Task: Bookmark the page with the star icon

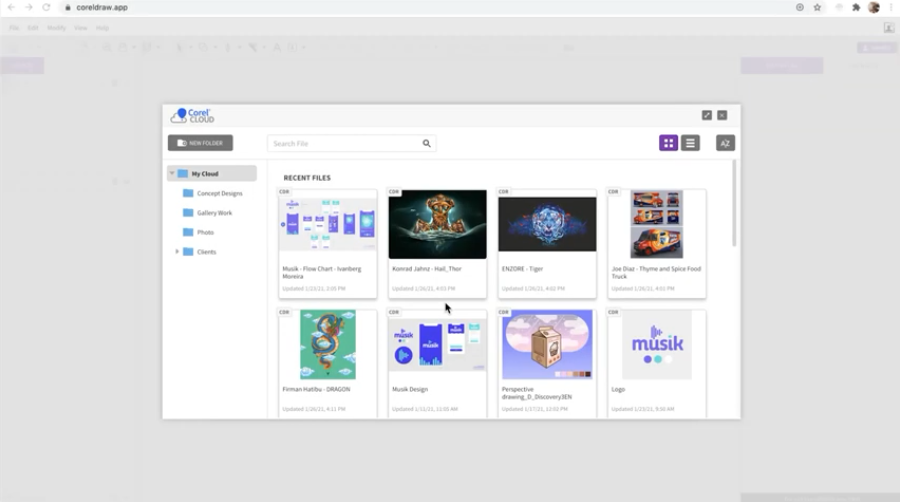Action: 817,7
